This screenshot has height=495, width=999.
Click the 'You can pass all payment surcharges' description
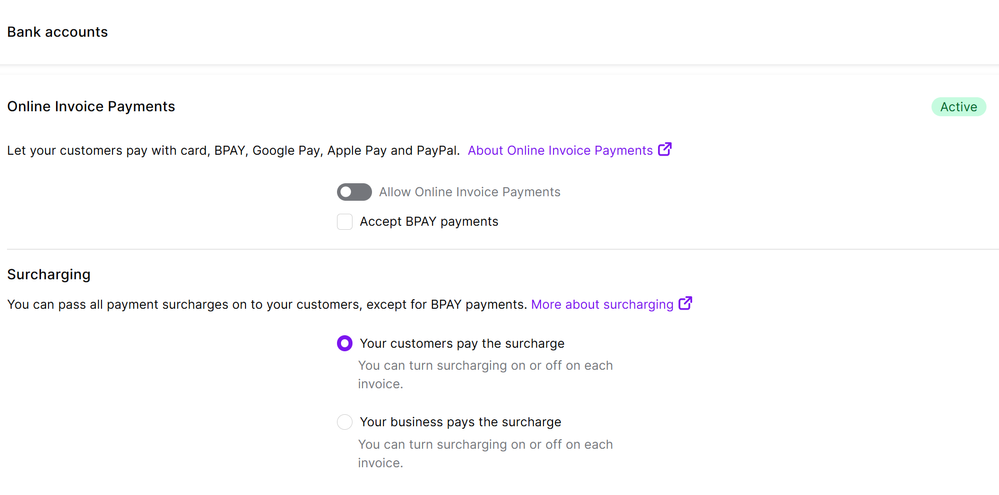click(266, 304)
